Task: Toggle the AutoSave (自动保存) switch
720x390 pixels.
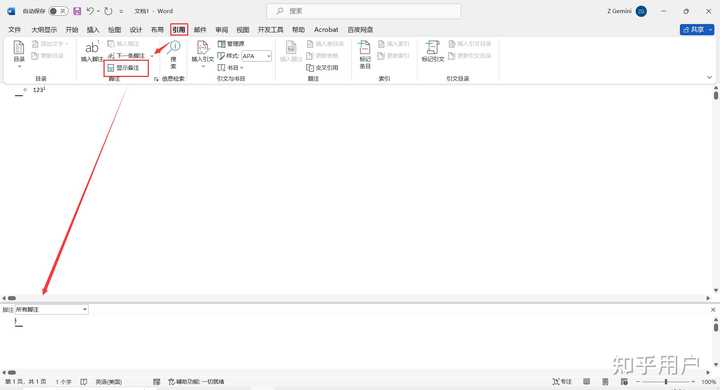Action: [x=58, y=11]
